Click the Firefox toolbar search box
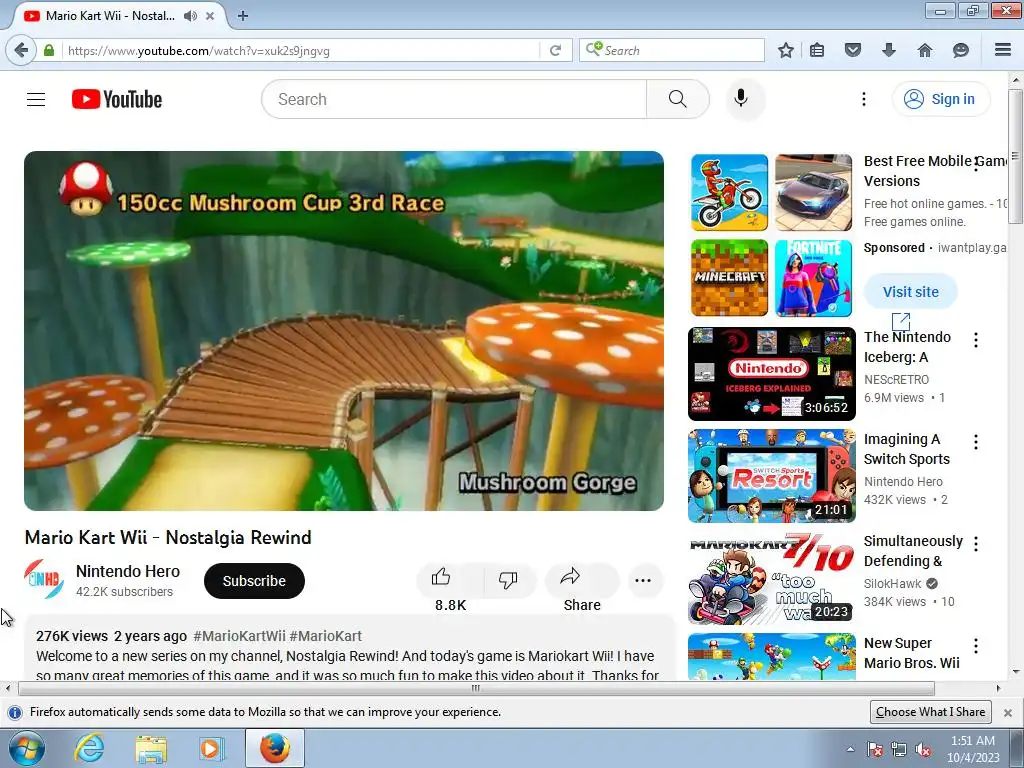The width and height of the screenshot is (1024, 768). click(671, 50)
